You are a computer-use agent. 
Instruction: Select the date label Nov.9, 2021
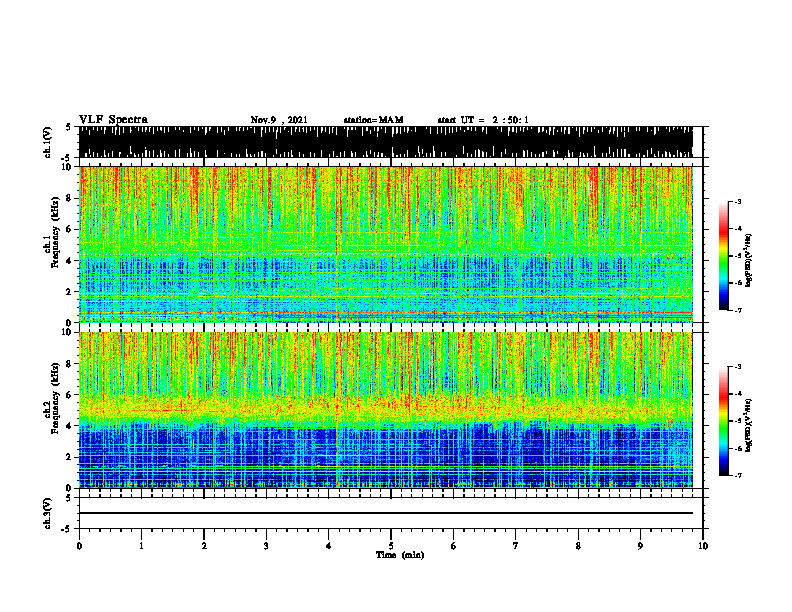pos(279,120)
